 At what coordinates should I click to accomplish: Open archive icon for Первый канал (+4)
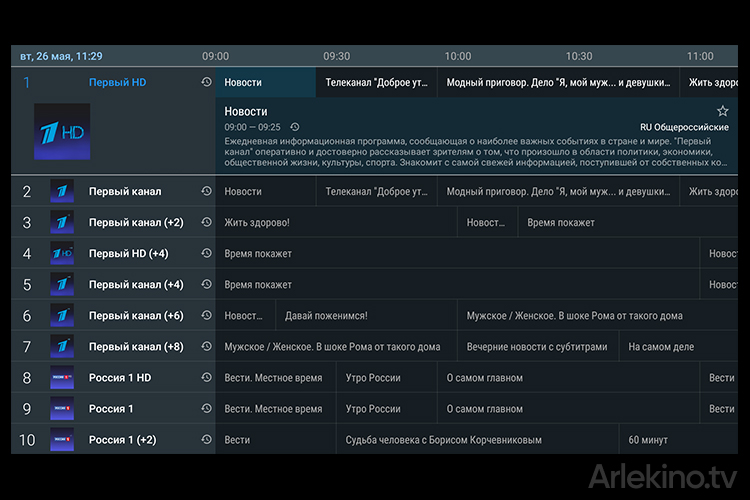coord(206,284)
